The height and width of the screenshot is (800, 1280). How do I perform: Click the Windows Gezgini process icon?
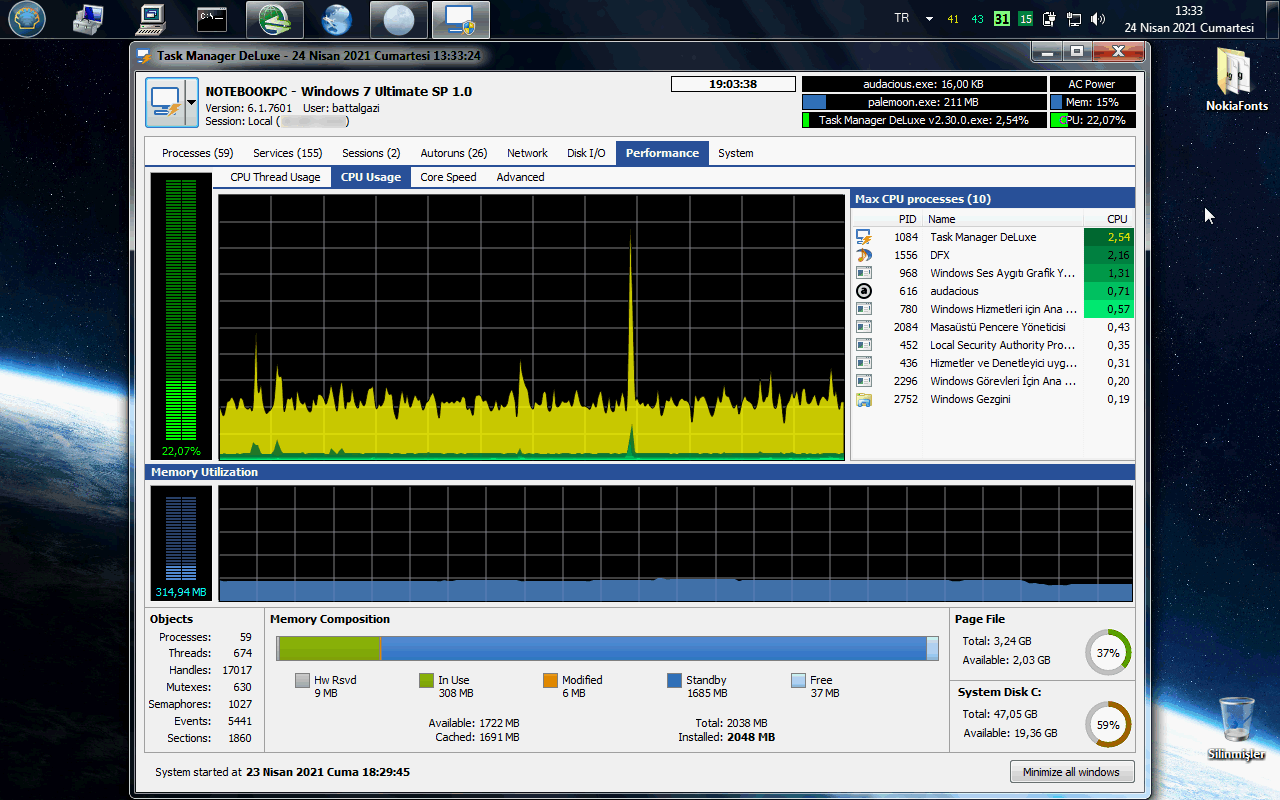(864, 399)
